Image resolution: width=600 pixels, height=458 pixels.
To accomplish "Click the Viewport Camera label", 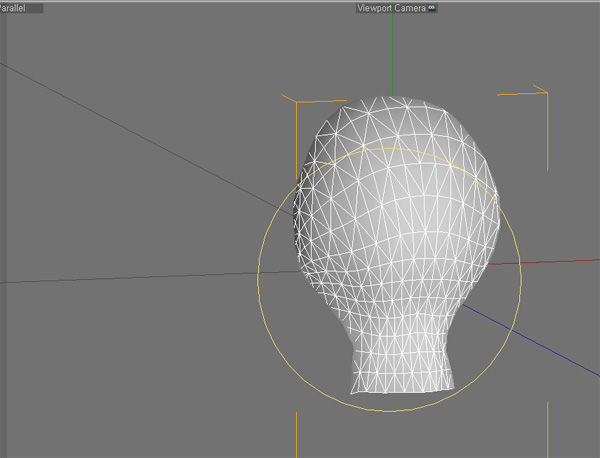I will pyautogui.click(x=391, y=8).
